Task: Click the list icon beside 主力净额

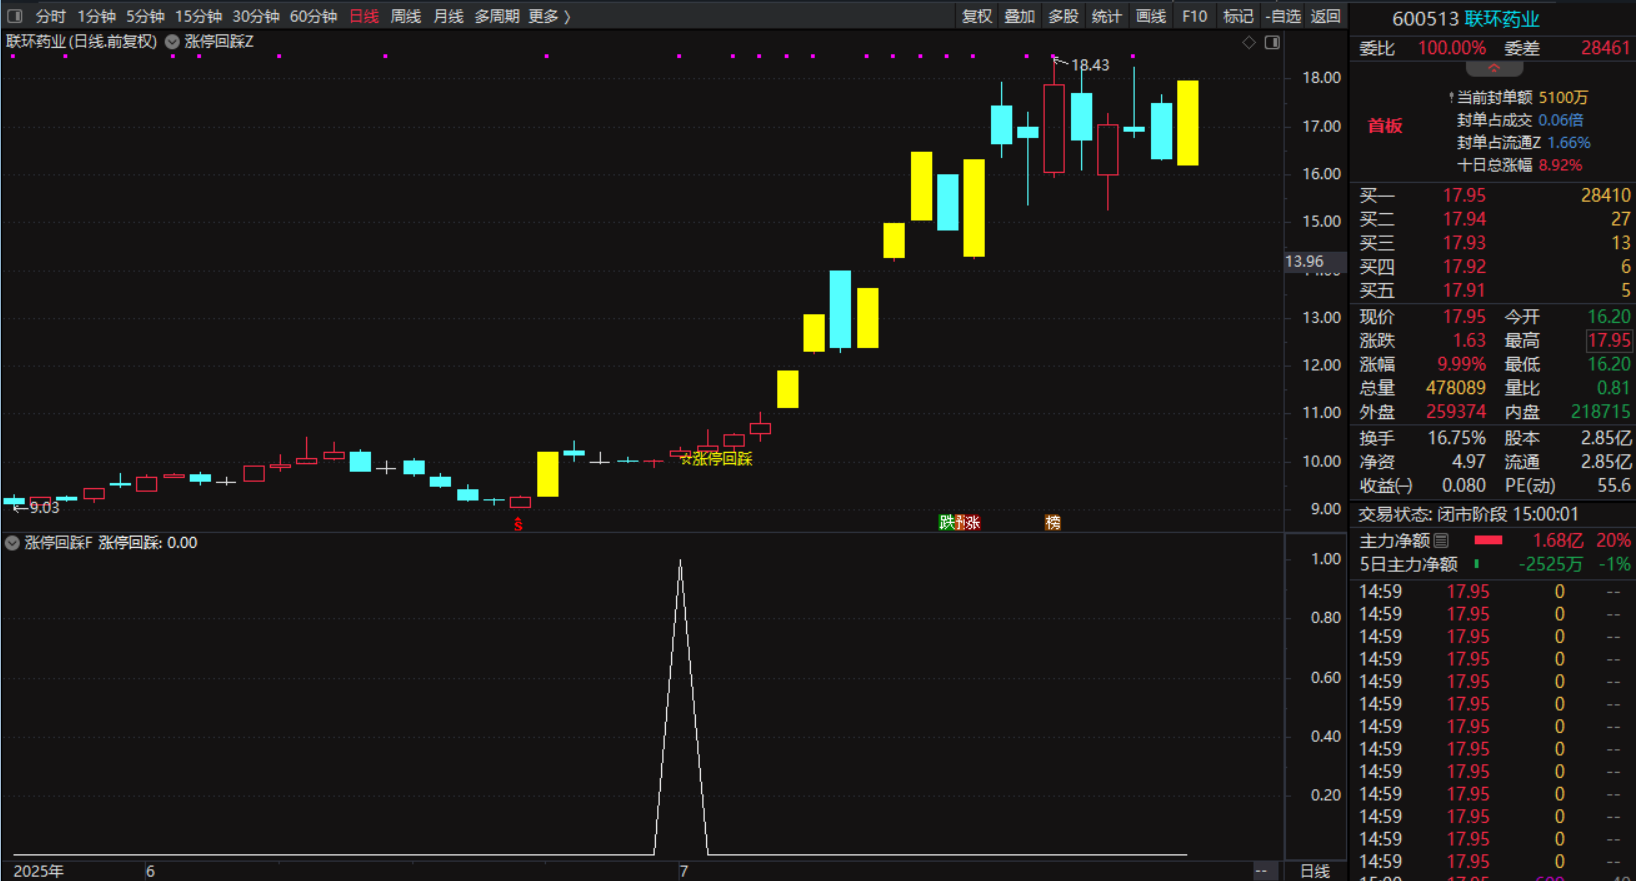Action: pos(1441,541)
